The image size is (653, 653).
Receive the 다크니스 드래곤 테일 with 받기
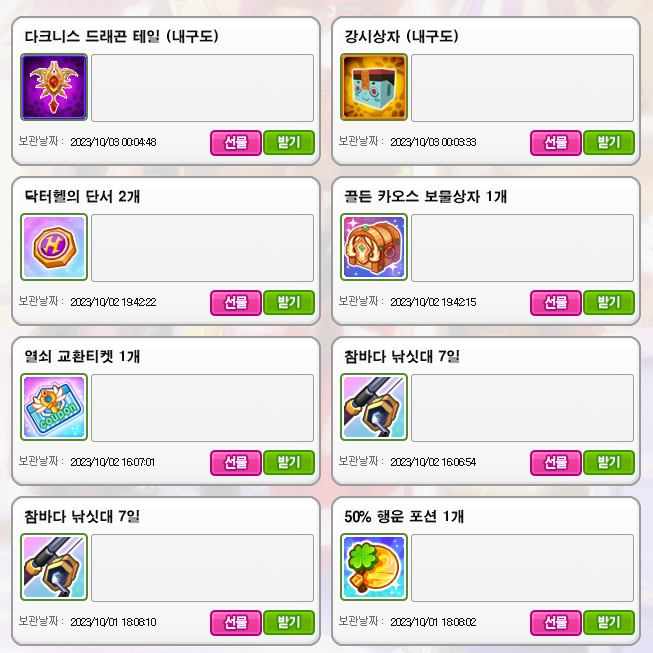[x=289, y=143]
